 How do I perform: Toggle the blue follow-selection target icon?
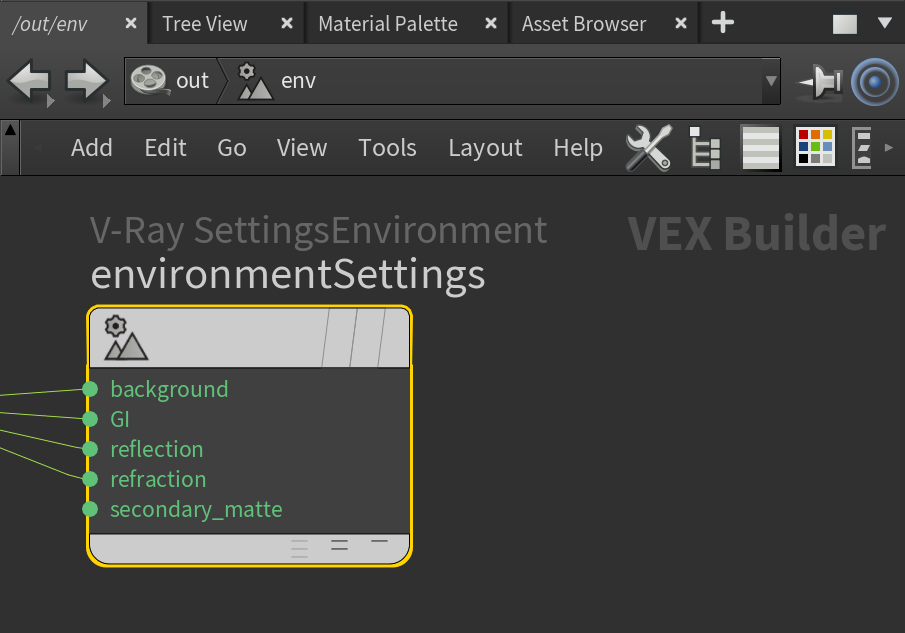[874, 82]
